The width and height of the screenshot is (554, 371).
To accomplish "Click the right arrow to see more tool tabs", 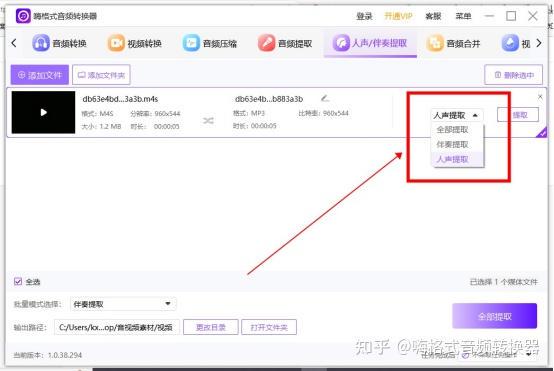I will (539, 43).
